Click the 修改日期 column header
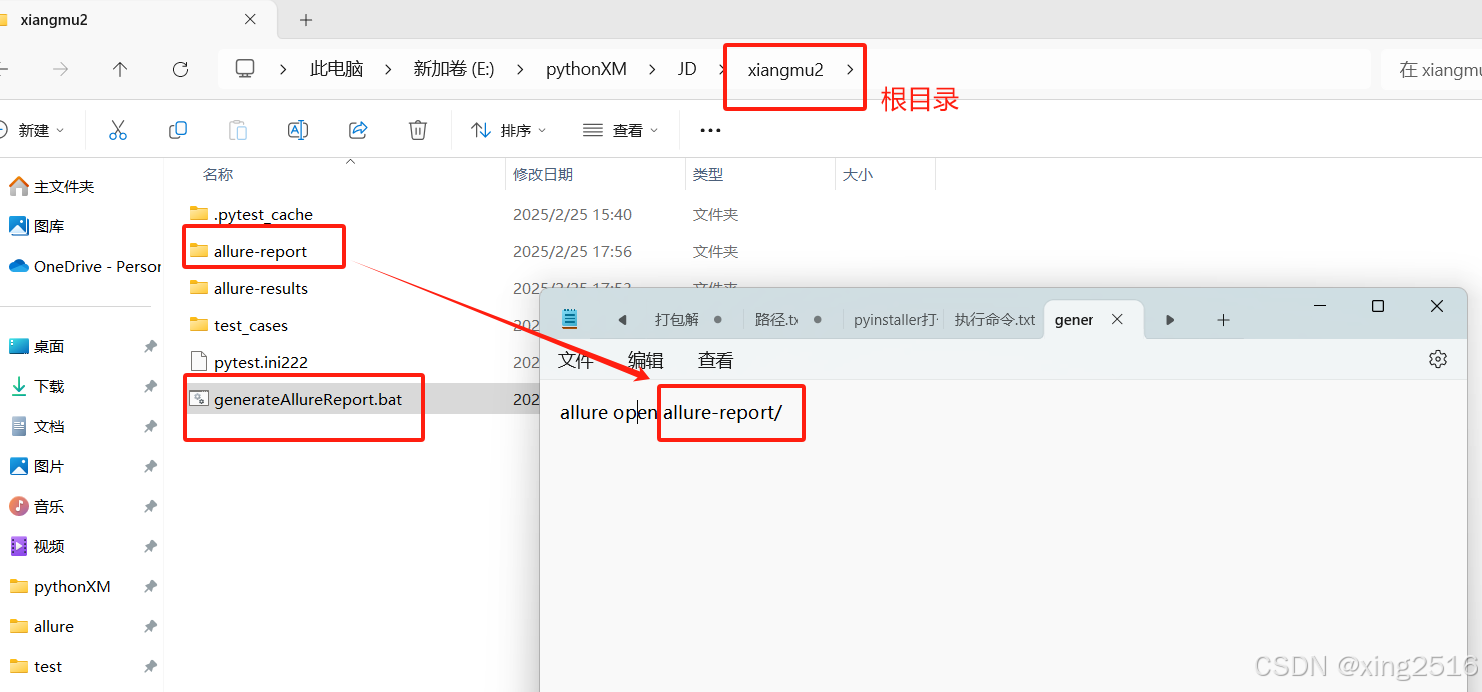 pyautogui.click(x=543, y=174)
